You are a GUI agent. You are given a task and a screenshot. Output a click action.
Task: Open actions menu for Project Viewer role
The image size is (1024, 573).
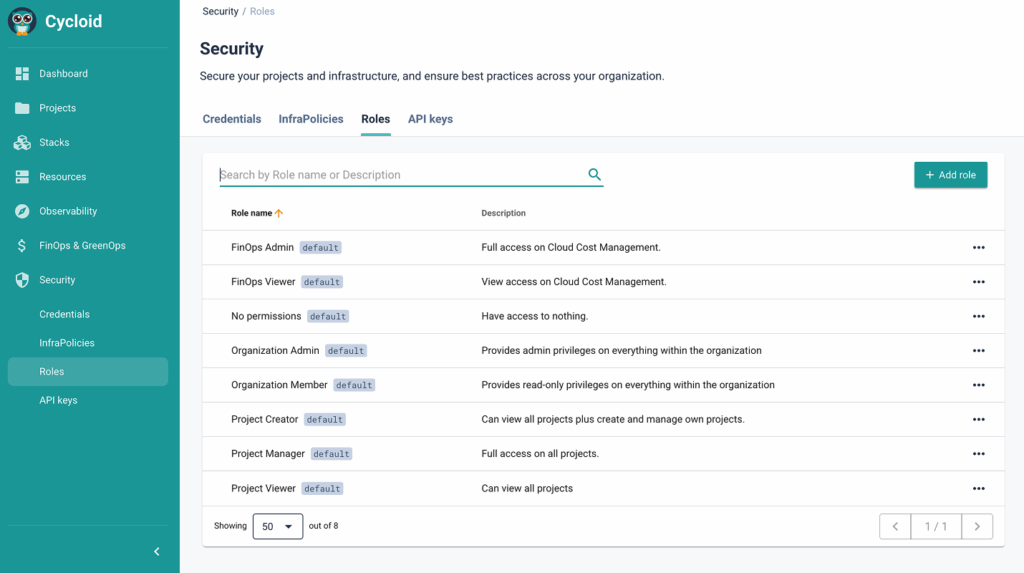click(x=978, y=489)
